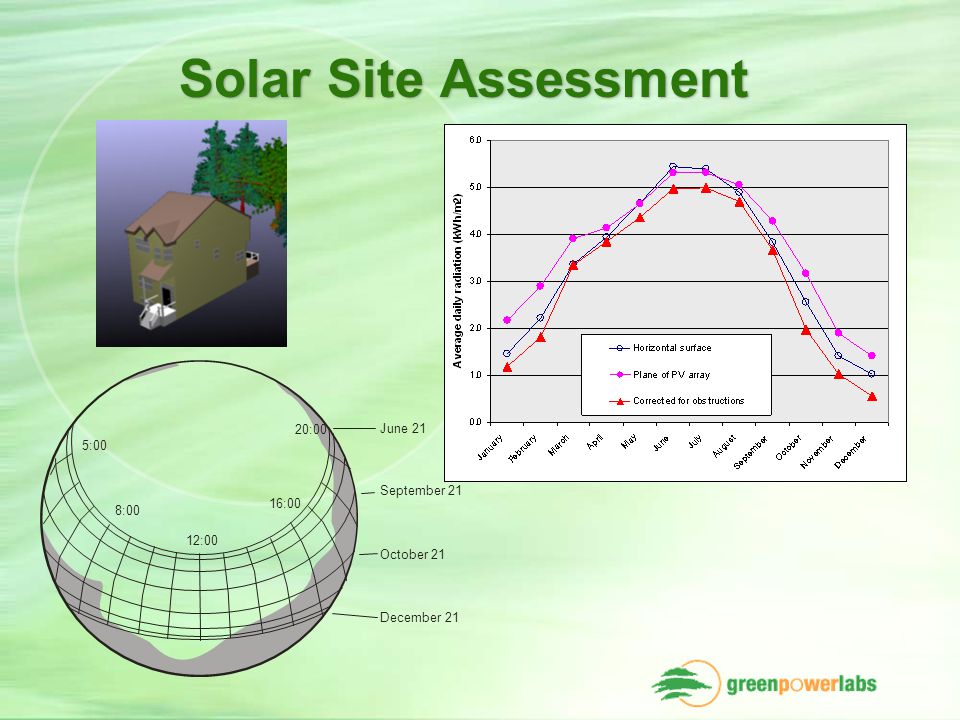
Task: Click the 6.0 y-axis value
Action: point(476,140)
